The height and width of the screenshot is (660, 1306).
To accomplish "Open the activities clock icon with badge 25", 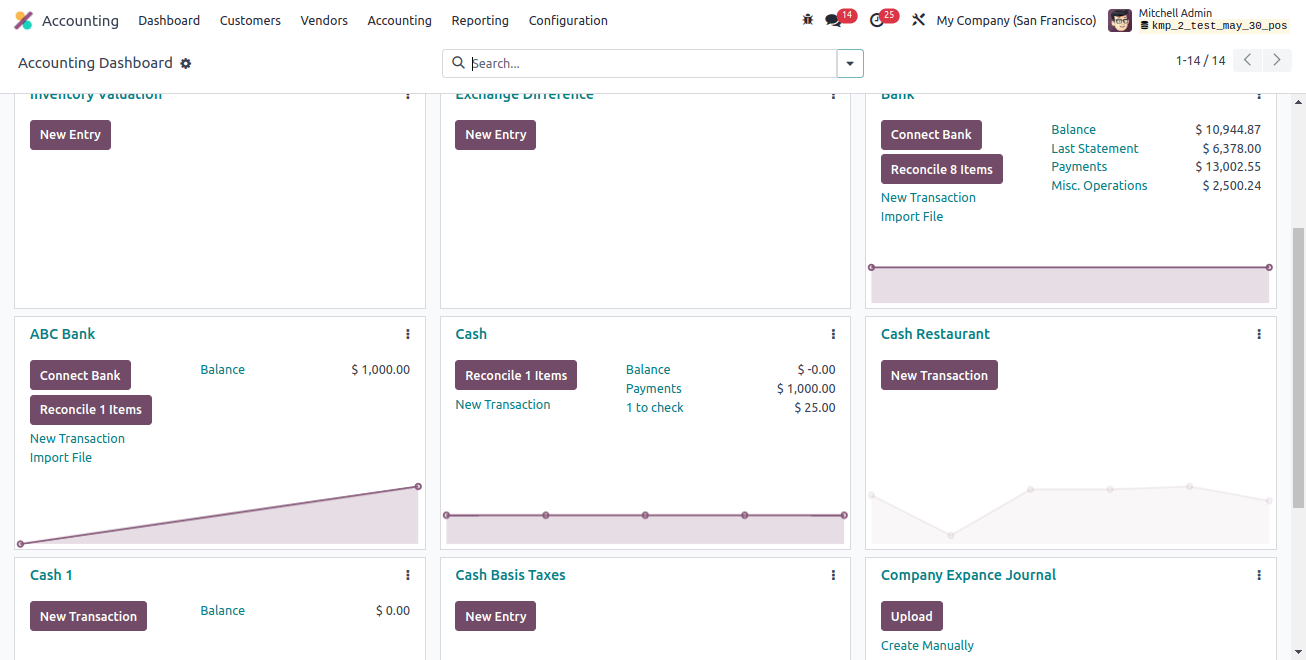I will (x=877, y=20).
